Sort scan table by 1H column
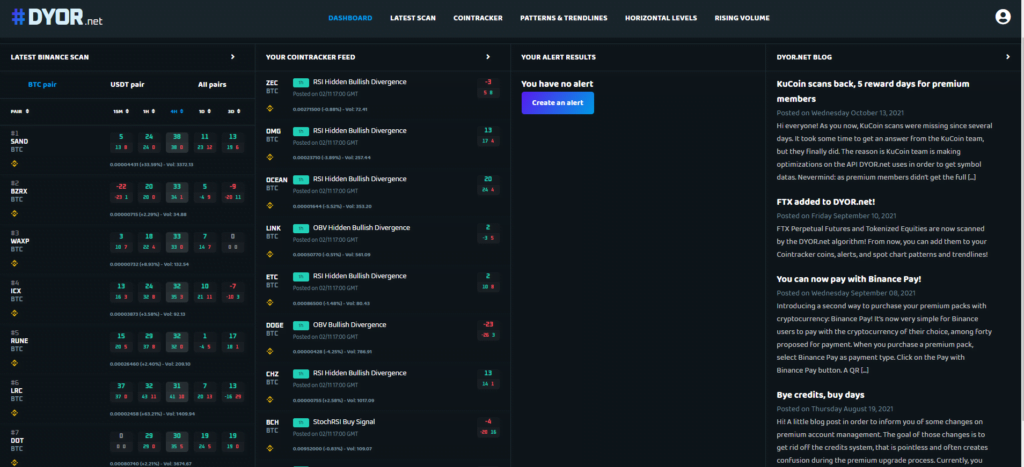 pos(150,112)
